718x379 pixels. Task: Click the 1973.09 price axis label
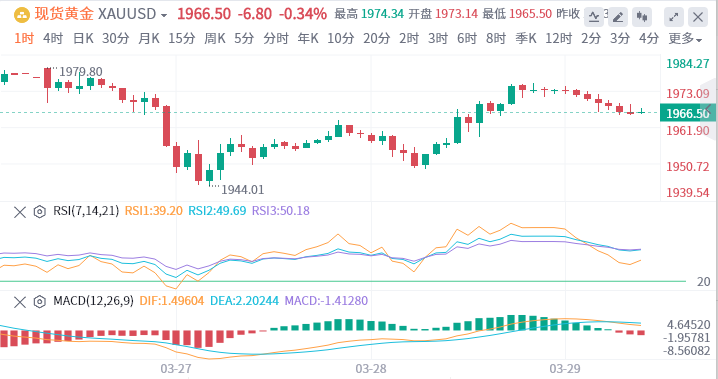coord(688,94)
